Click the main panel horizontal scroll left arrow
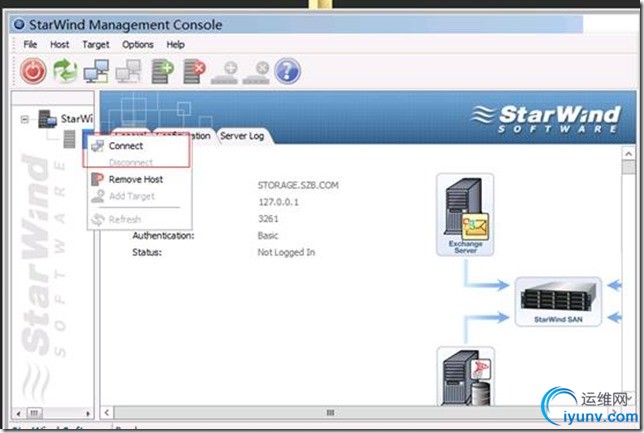The image size is (644, 433). tap(107, 412)
